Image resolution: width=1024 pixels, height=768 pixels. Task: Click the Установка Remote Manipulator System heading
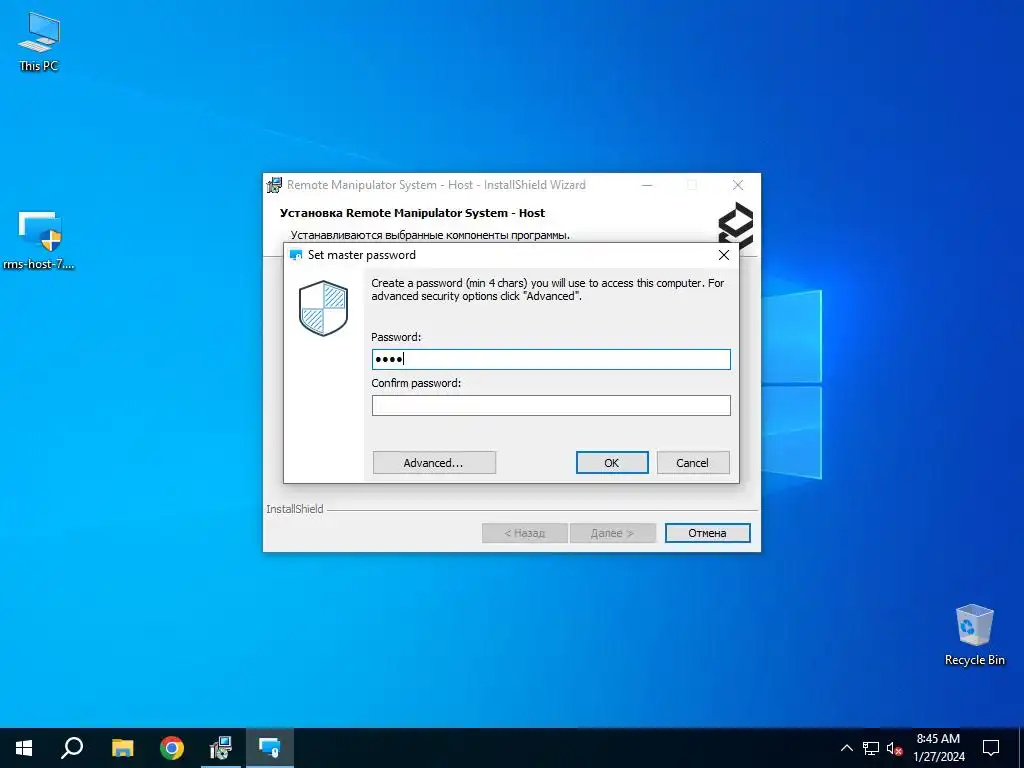coord(412,213)
